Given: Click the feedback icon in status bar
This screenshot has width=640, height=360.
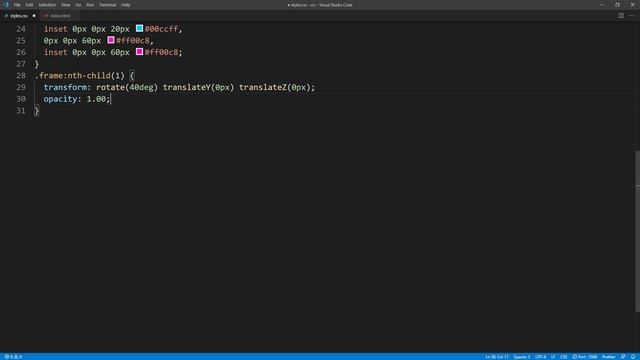Looking at the screenshot, I should [623, 357].
